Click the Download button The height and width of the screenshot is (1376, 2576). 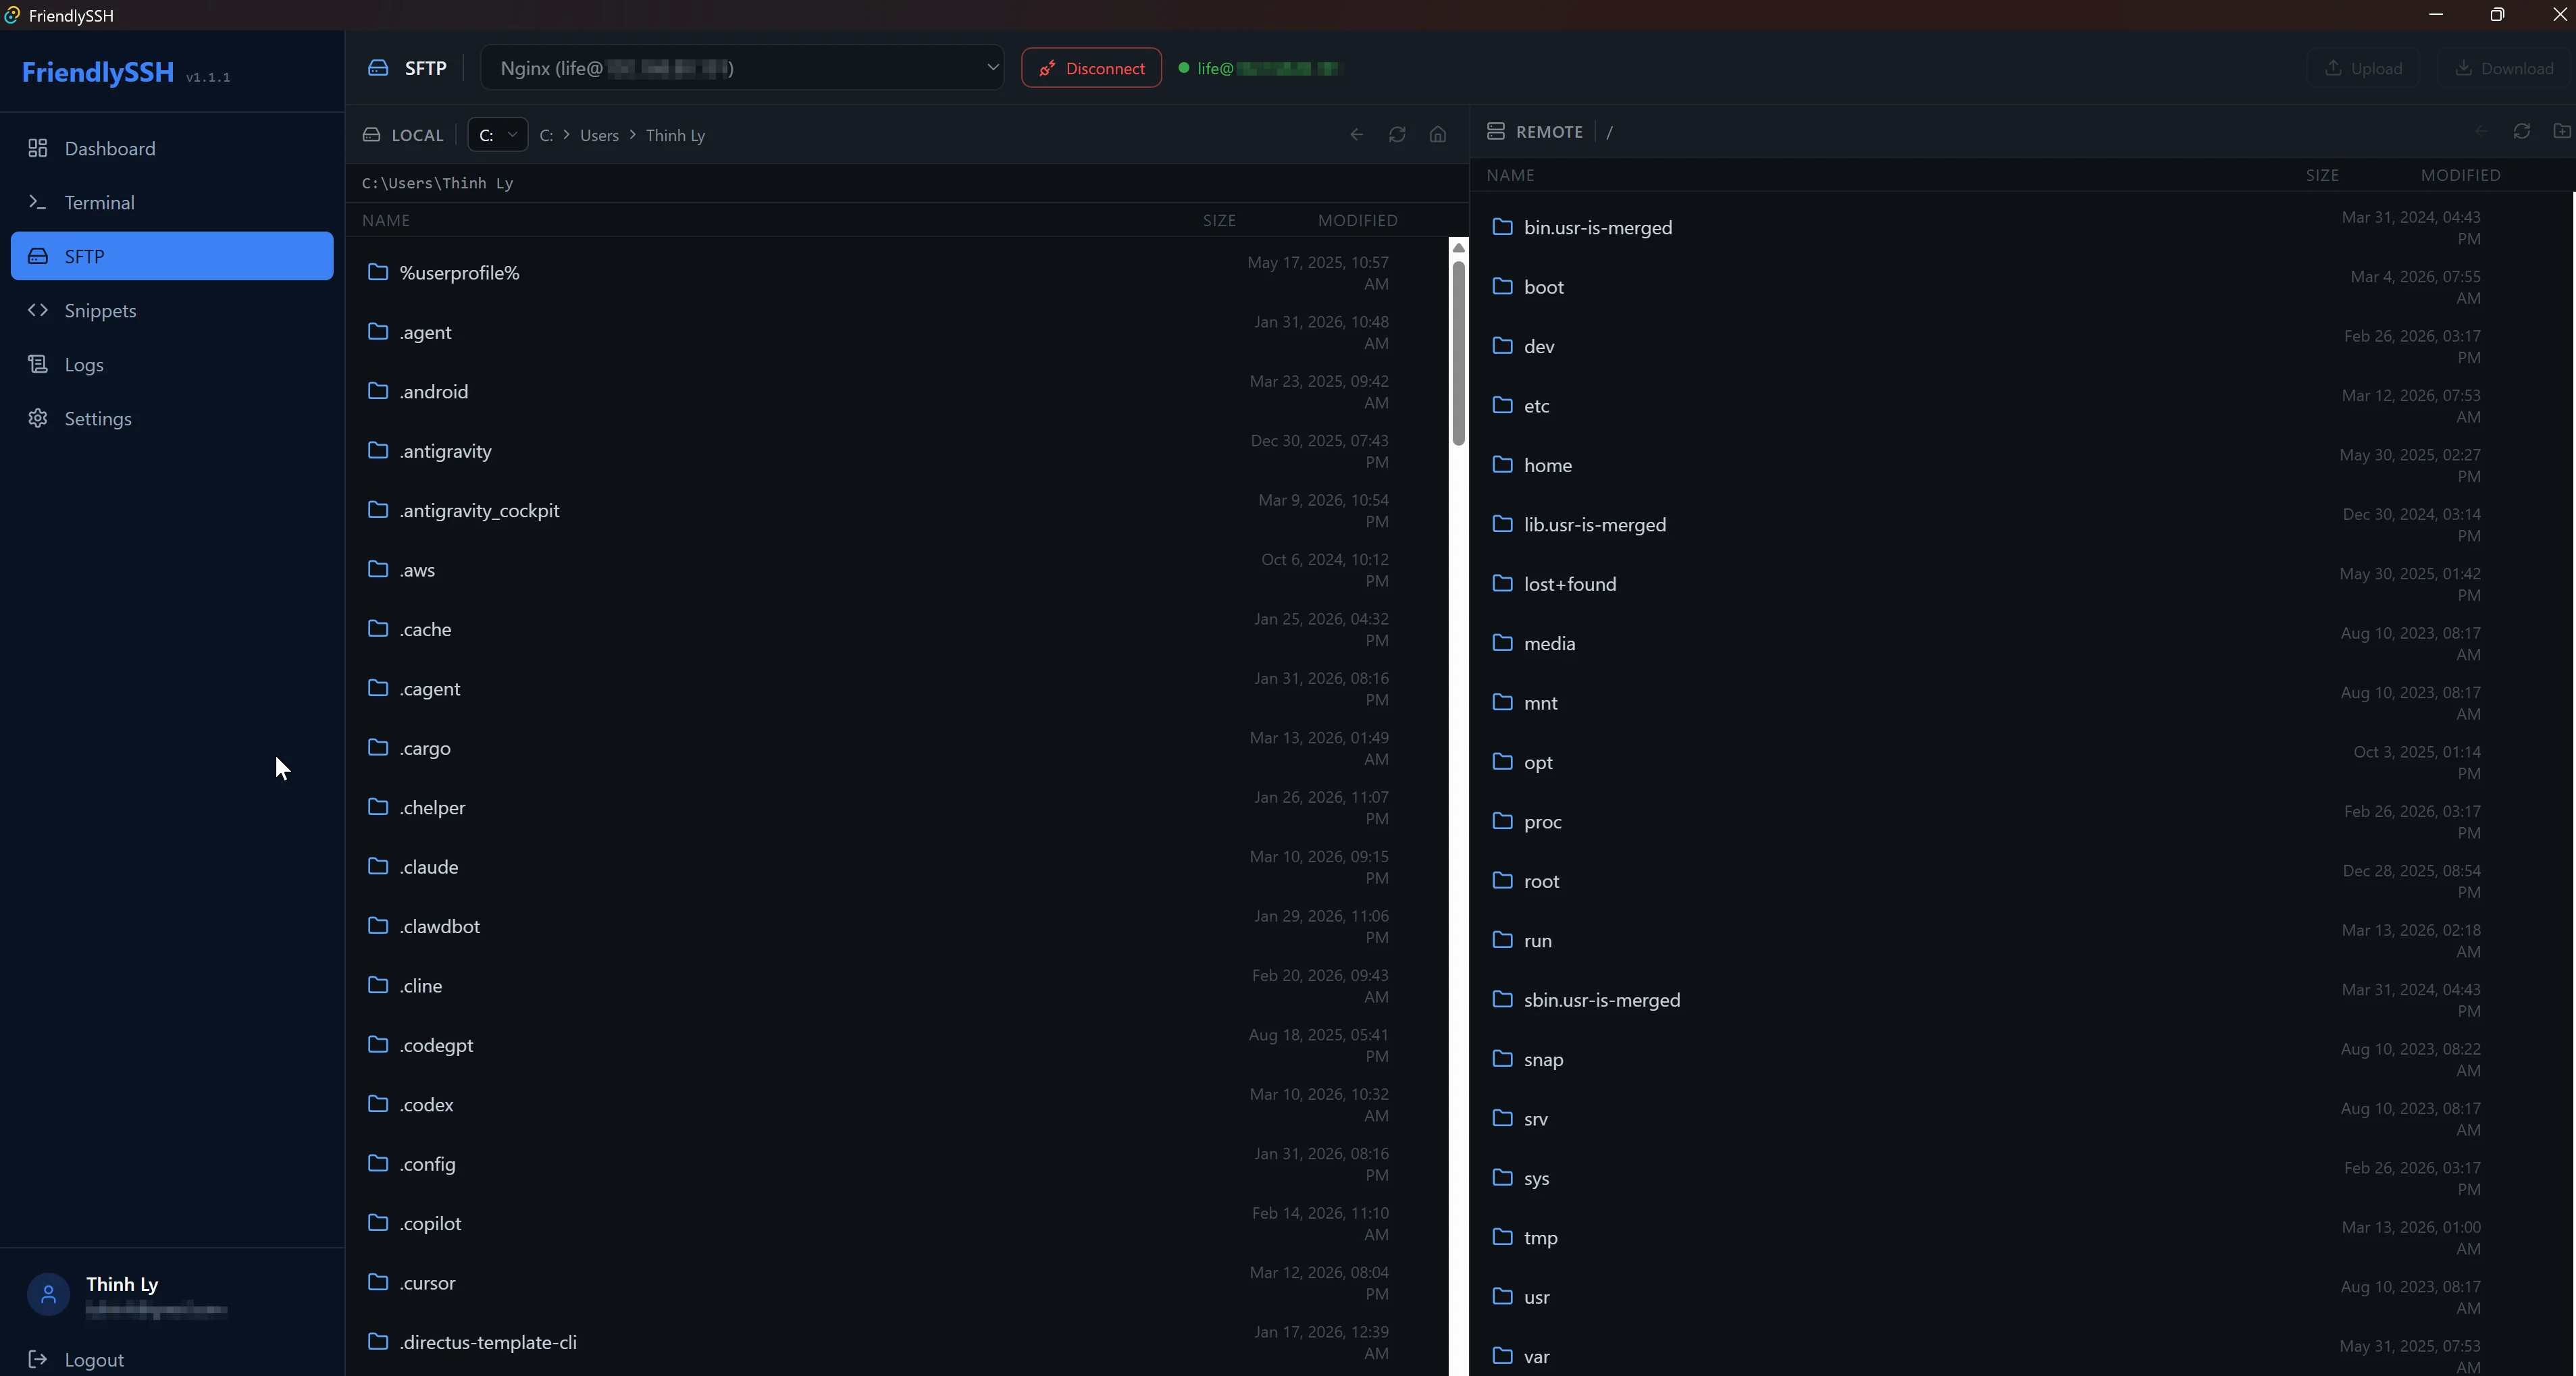[2504, 68]
